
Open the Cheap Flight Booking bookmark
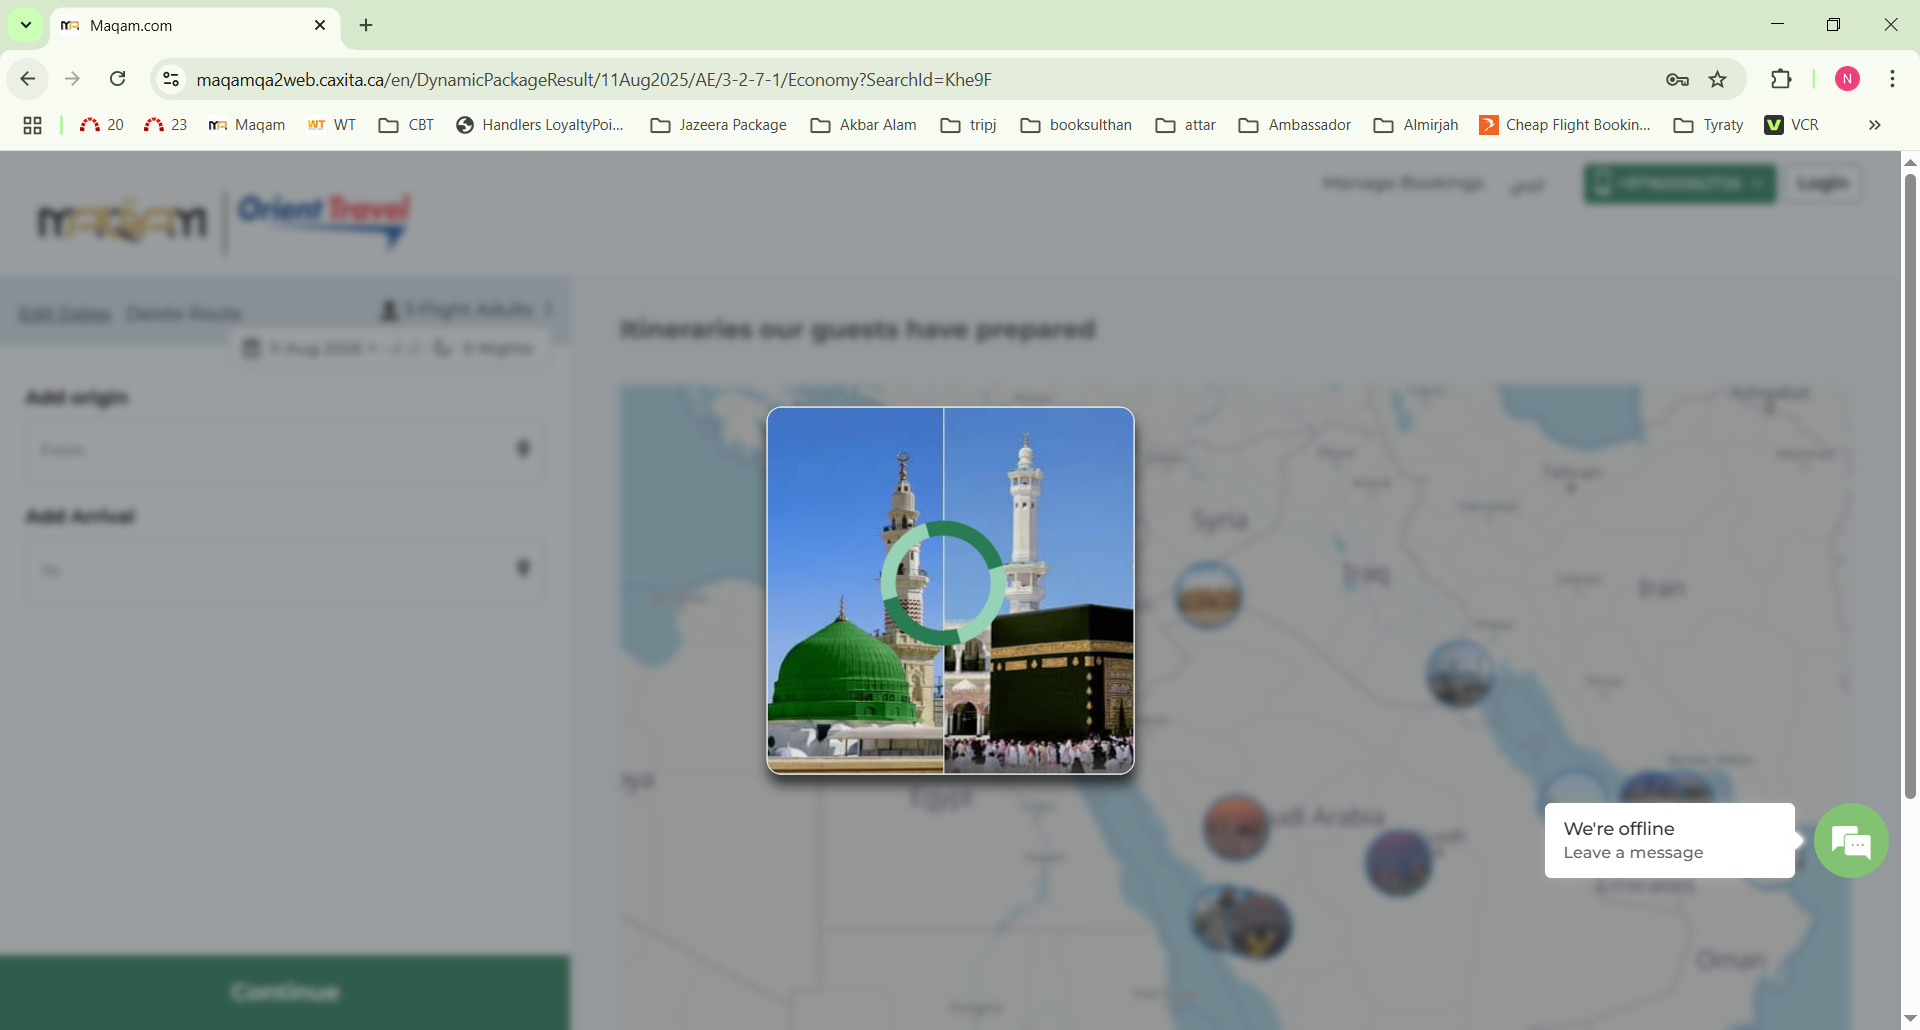point(1565,125)
